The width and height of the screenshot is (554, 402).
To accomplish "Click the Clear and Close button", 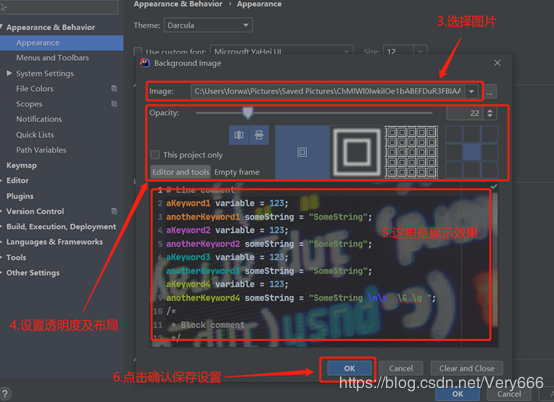I will [467, 368].
